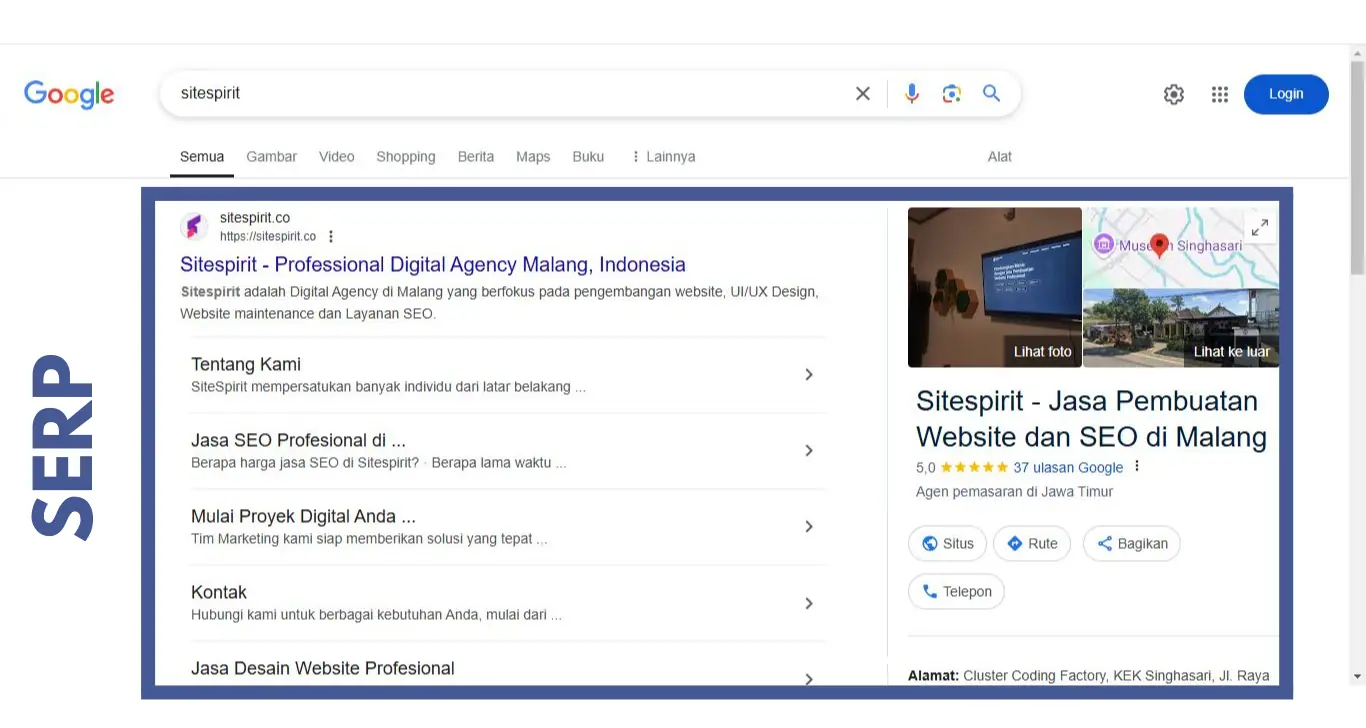Open three-dot menu beside ulasan Google
This screenshot has height=728, width=1366.
[1136, 467]
